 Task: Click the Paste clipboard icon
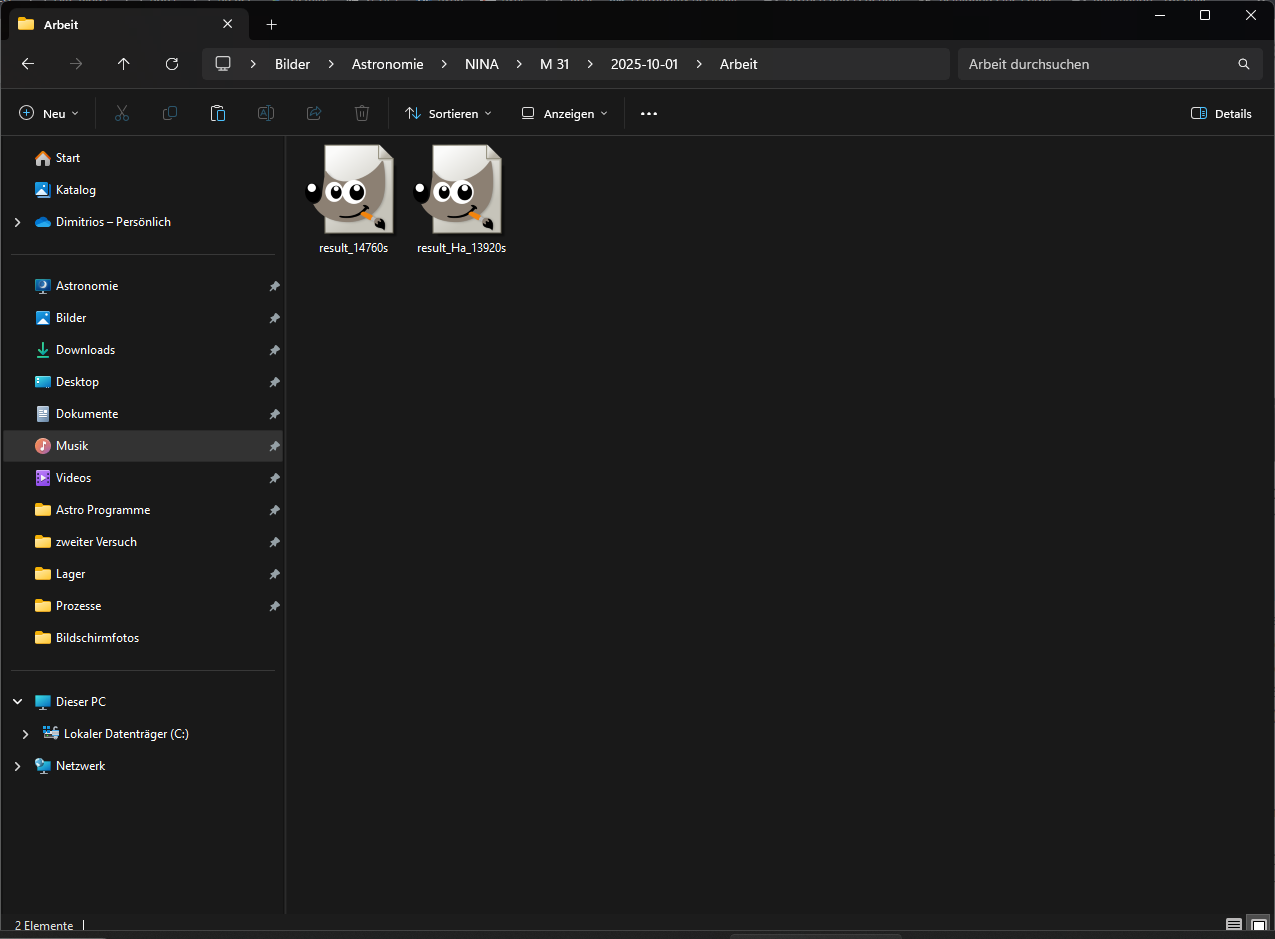coord(218,114)
